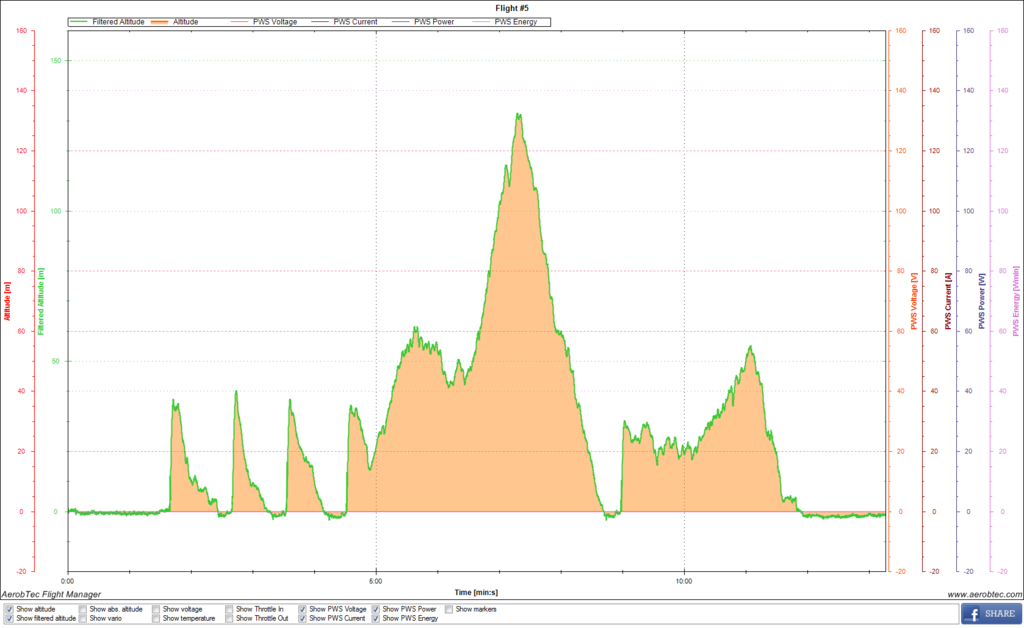This screenshot has height=628, width=1024.
Task: Tick the Show Throttle Out checkbox
Action: [x=229, y=619]
